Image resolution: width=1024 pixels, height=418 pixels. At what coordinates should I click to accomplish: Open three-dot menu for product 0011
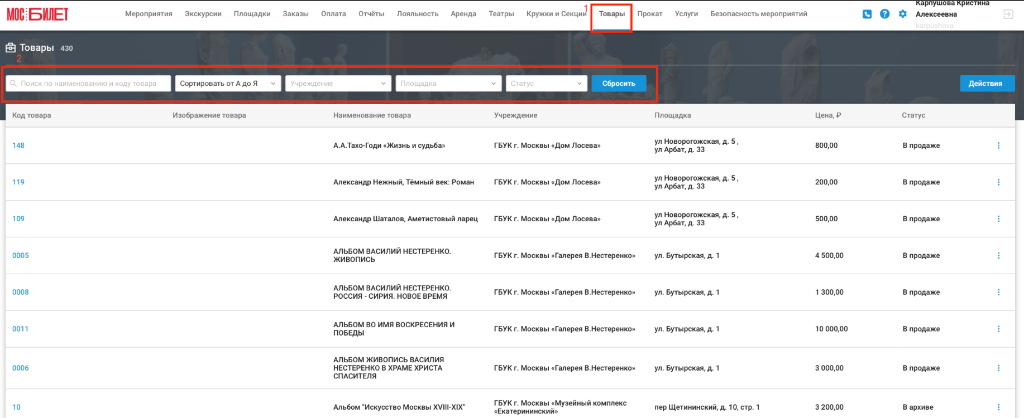click(999, 329)
